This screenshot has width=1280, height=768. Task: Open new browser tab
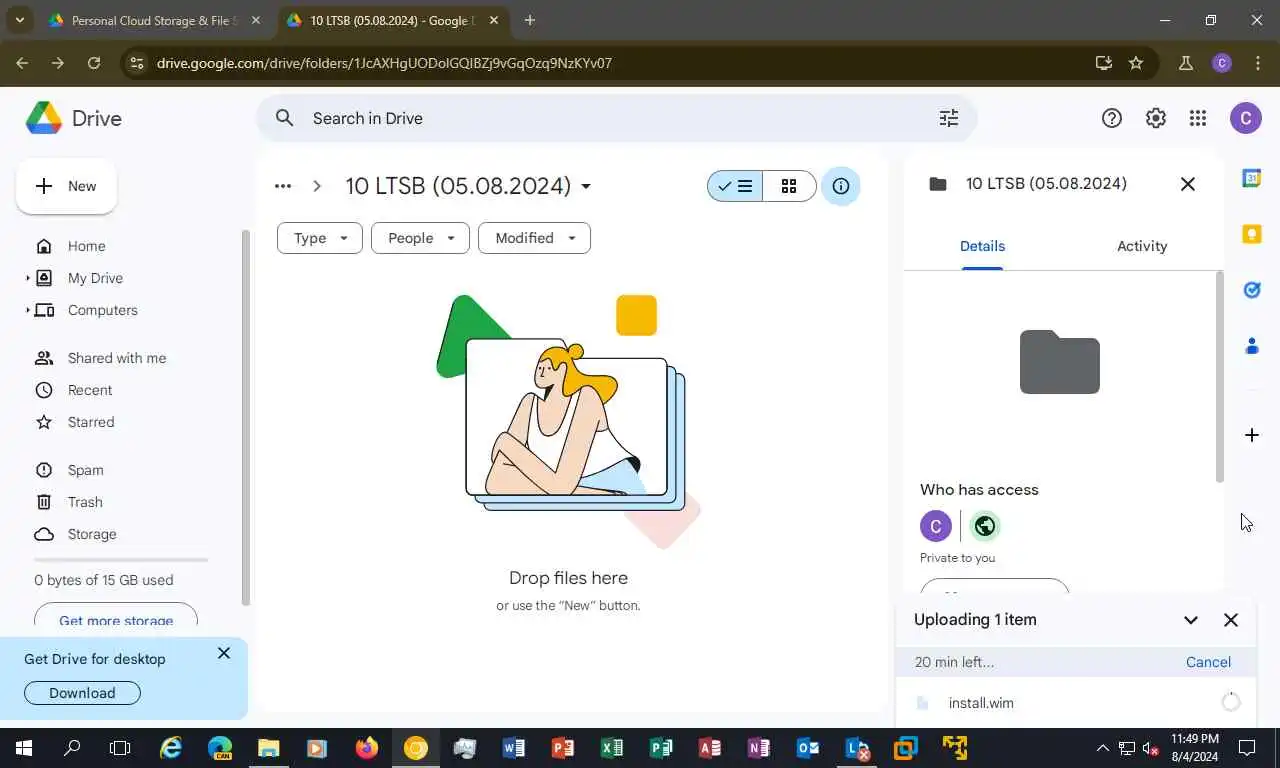pyautogui.click(x=530, y=20)
